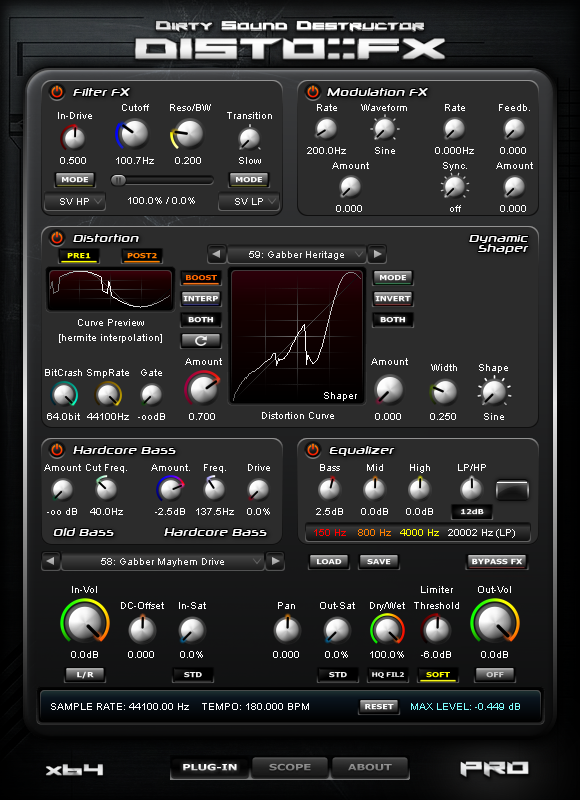Image resolution: width=580 pixels, height=800 pixels.
Task: Click the Distortion Curve shaper graph
Action: pyautogui.click(x=297, y=336)
